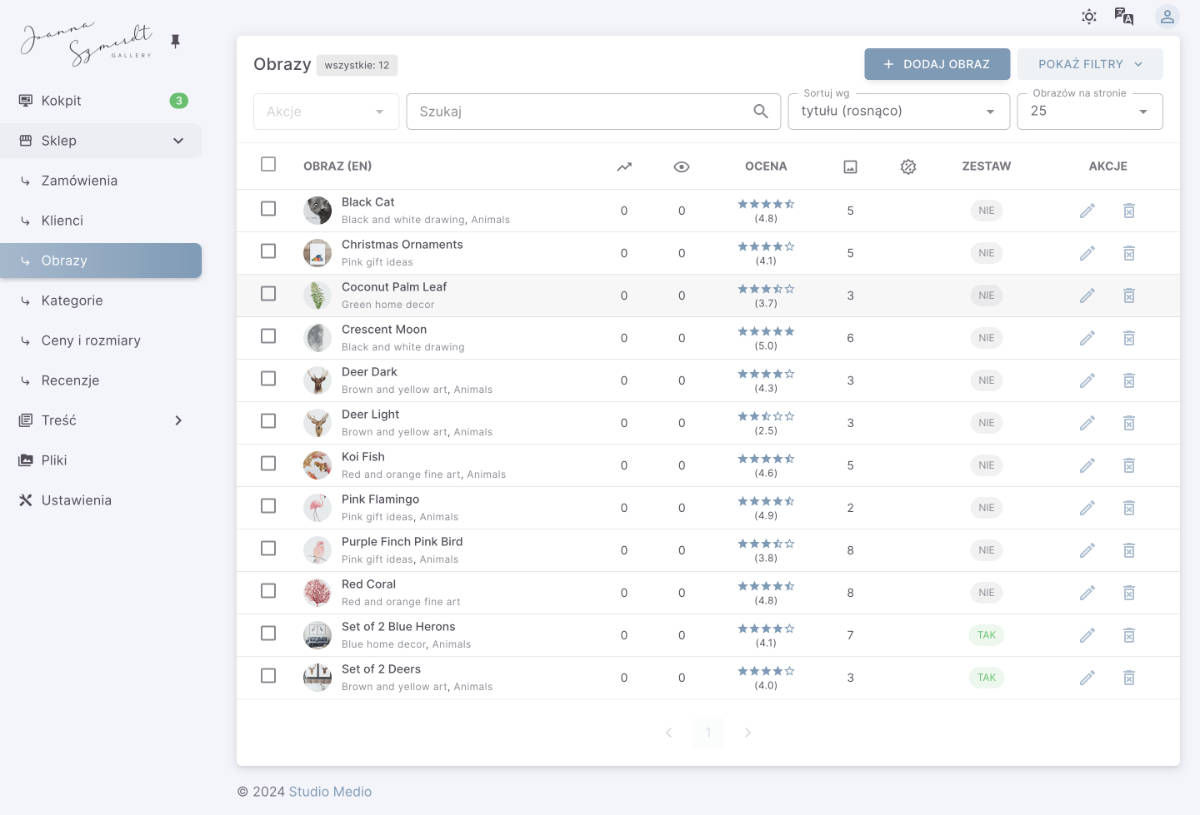Check the Koi Fish checkbox

[x=268, y=463]
